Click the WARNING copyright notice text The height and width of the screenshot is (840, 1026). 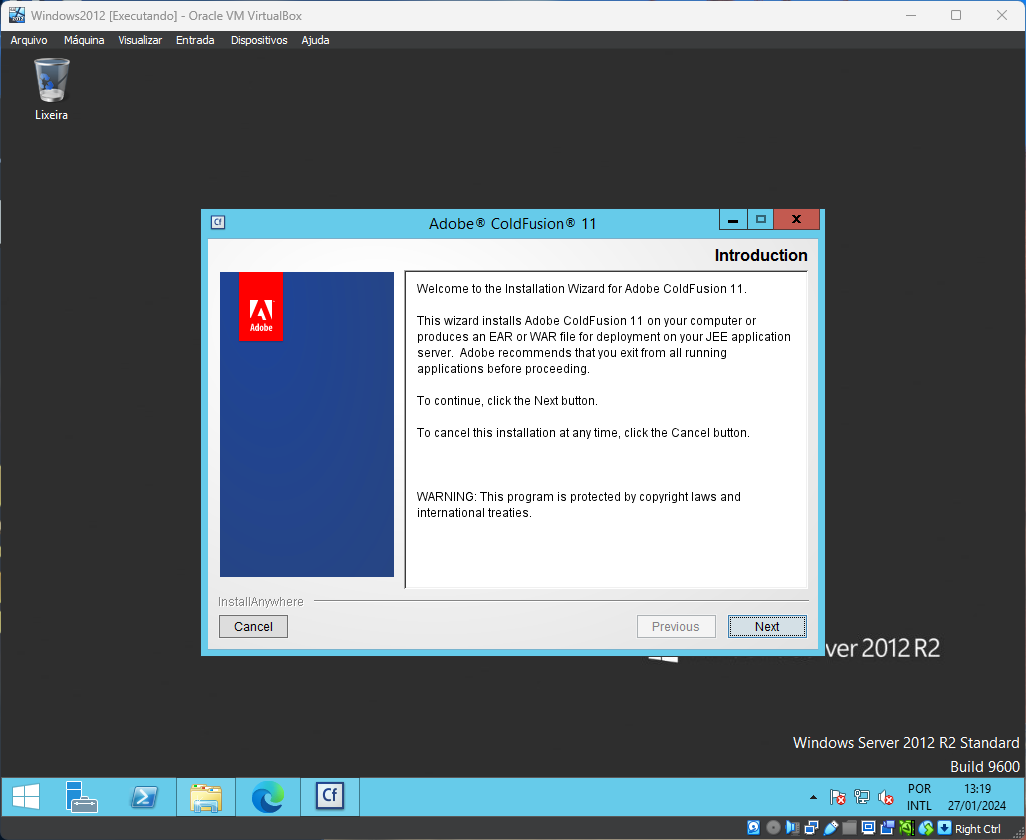click(x=578, y=504)
